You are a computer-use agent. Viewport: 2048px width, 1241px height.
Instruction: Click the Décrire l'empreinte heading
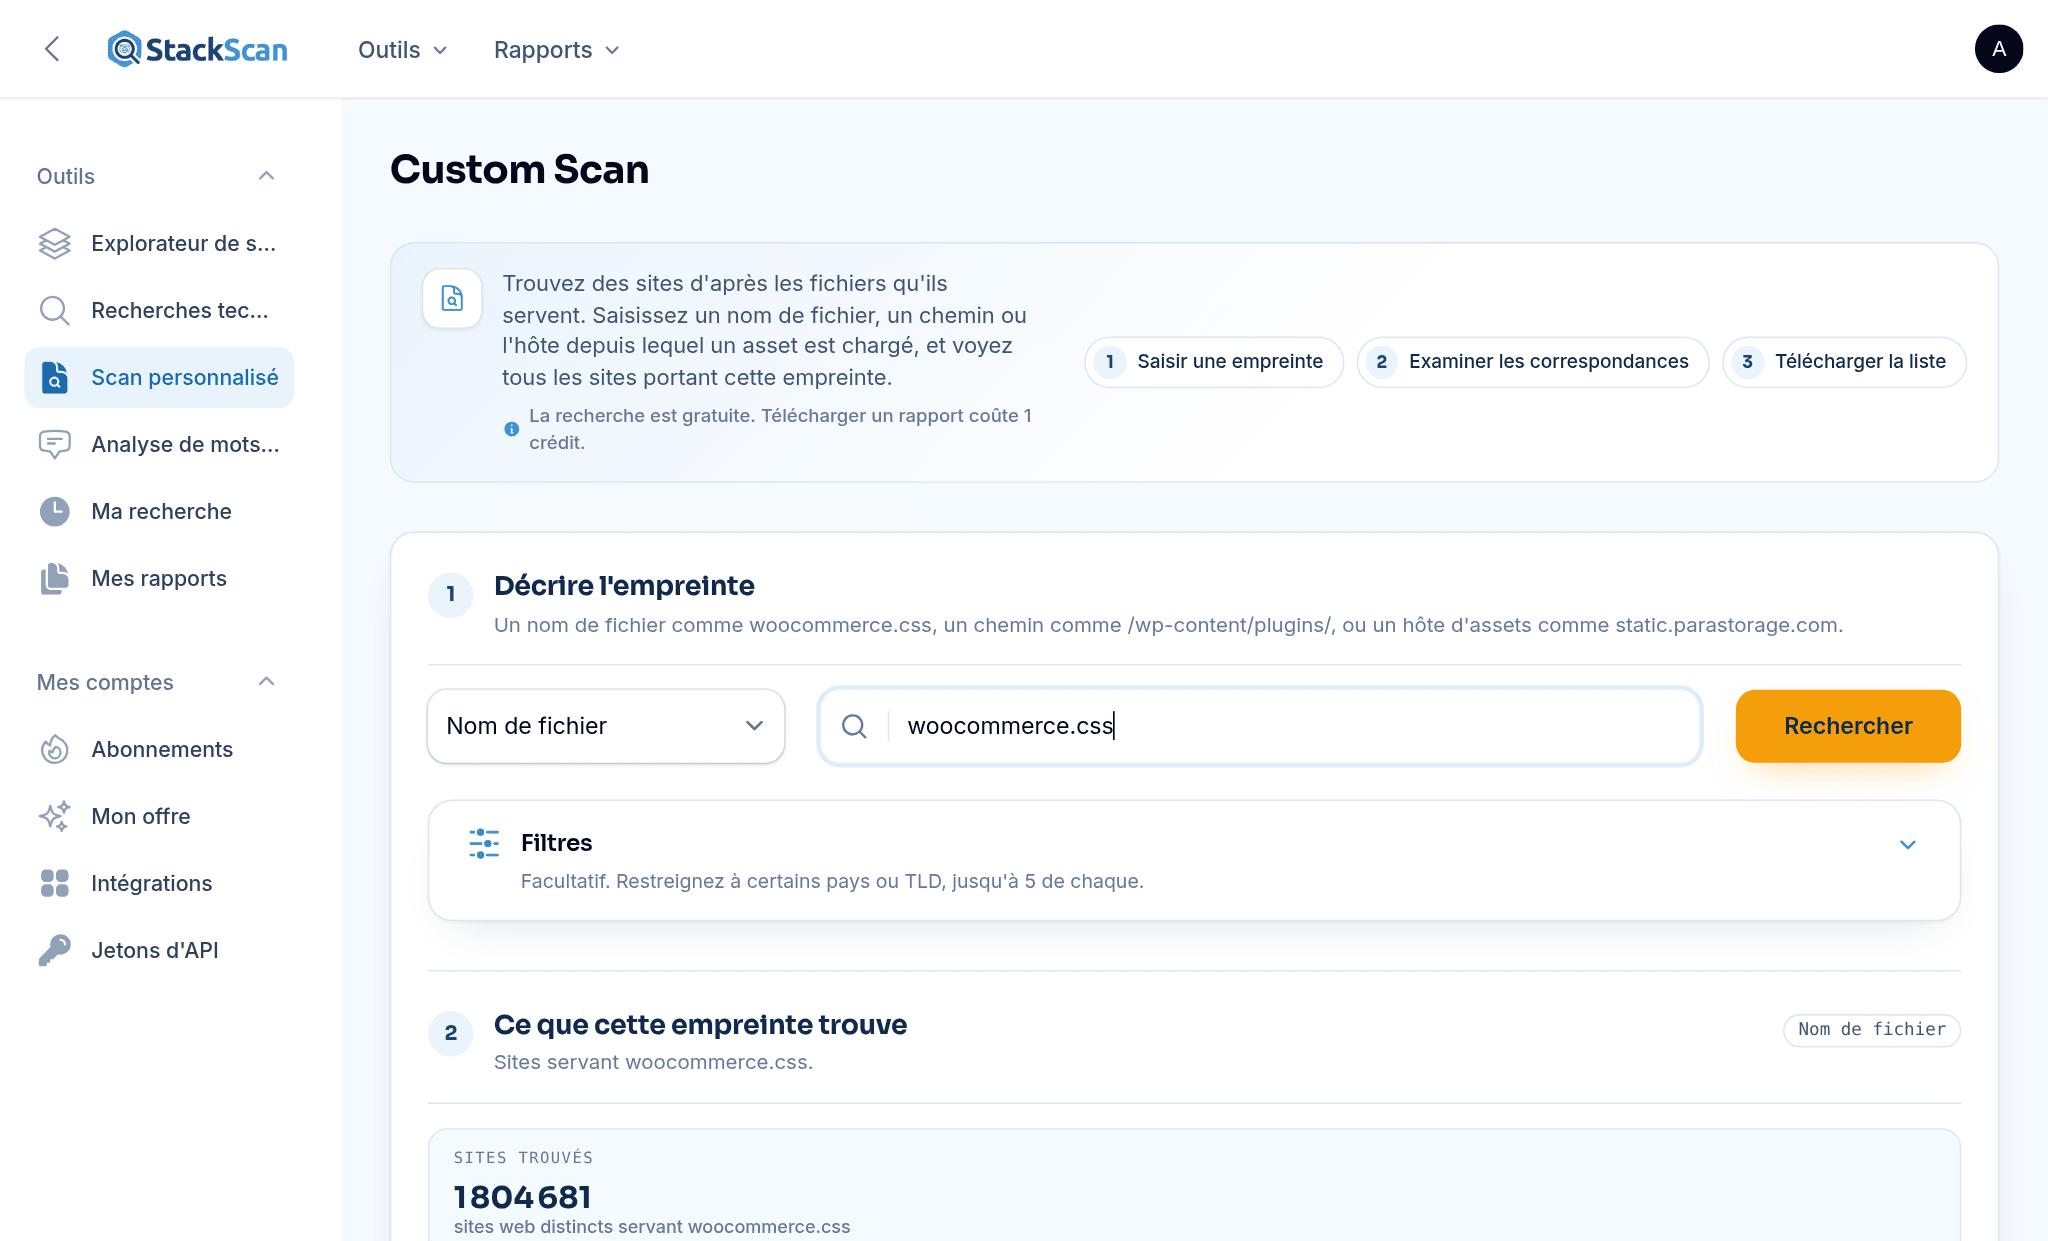pyautogui.click(x=624, y=586)
